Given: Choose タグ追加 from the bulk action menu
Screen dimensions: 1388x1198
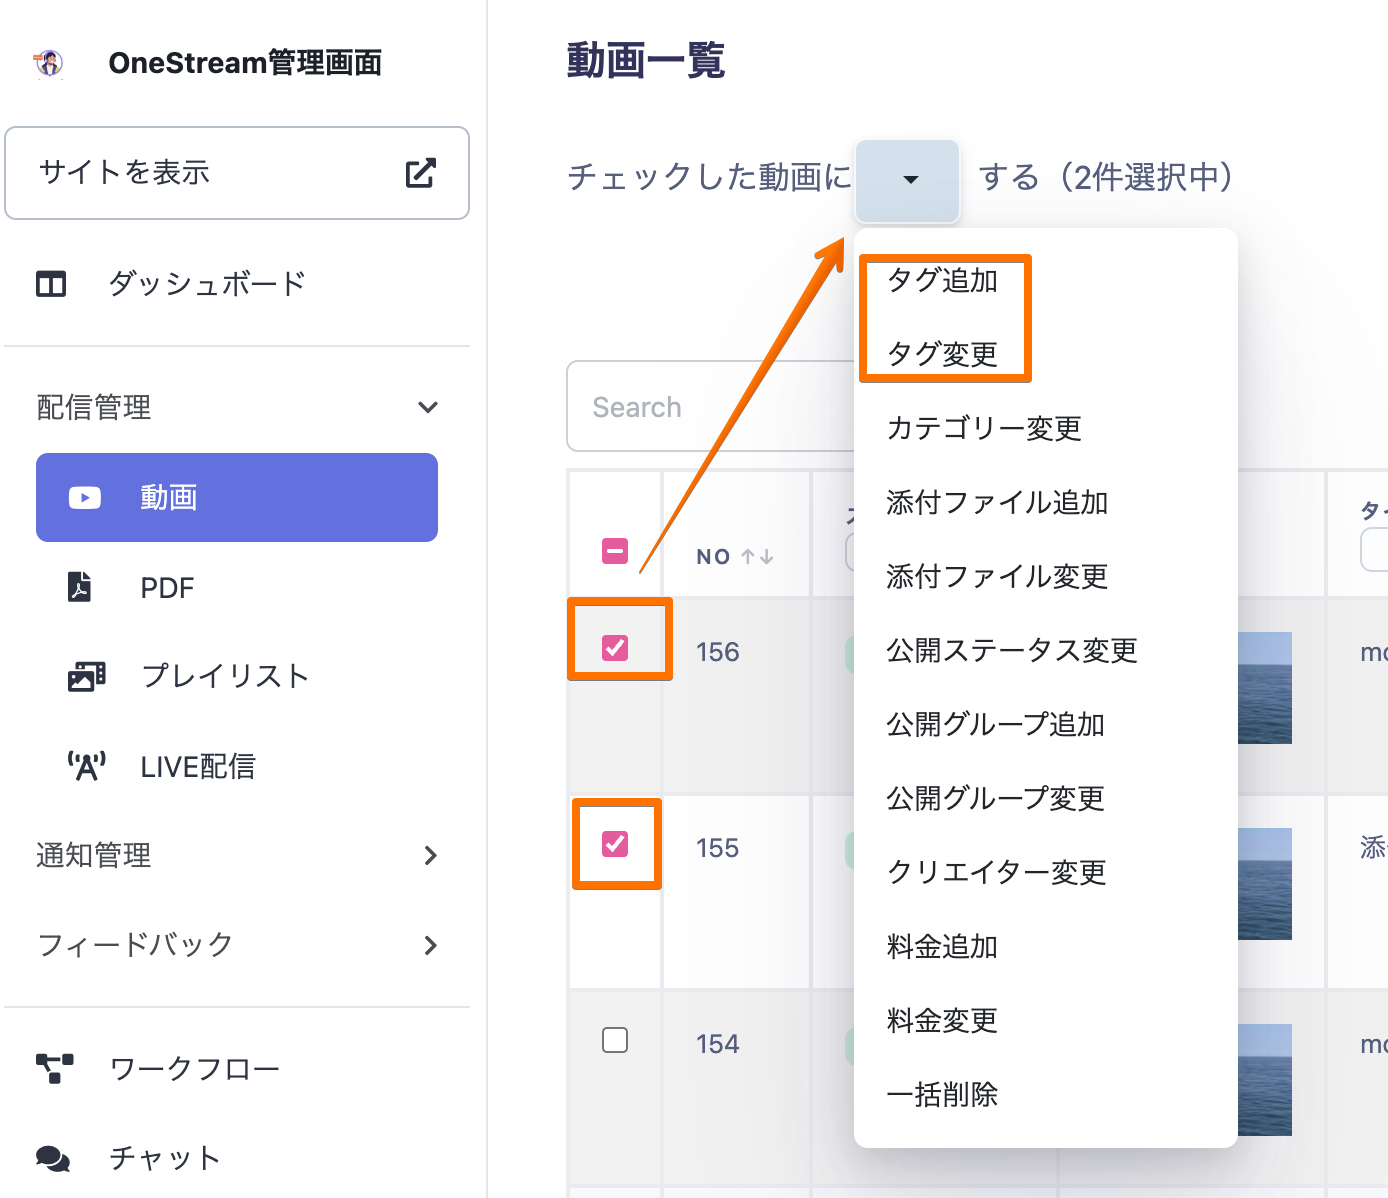Looking at the screenshot, I should (x=942, y=281).
